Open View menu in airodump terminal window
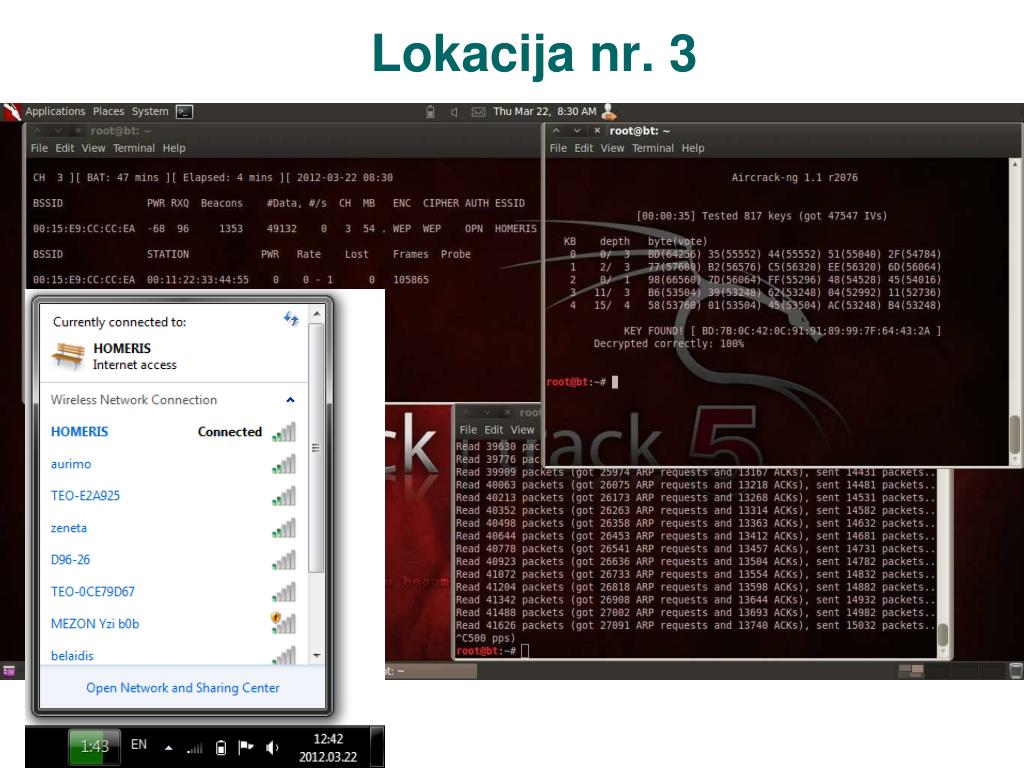This screenshot has width=1024, height=768. tap(93, 148)
